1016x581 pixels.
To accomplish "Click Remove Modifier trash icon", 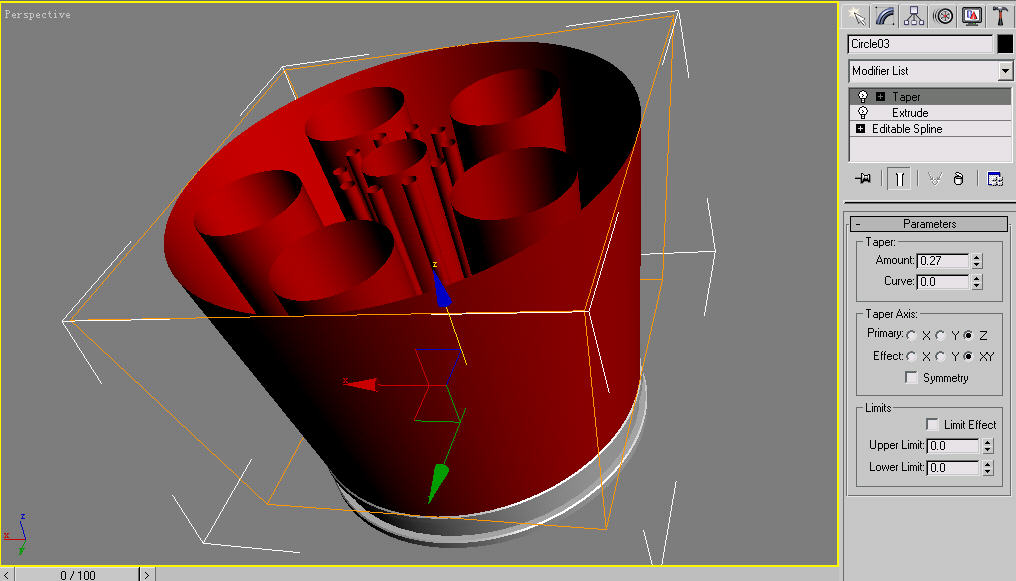I will [958, 178].
